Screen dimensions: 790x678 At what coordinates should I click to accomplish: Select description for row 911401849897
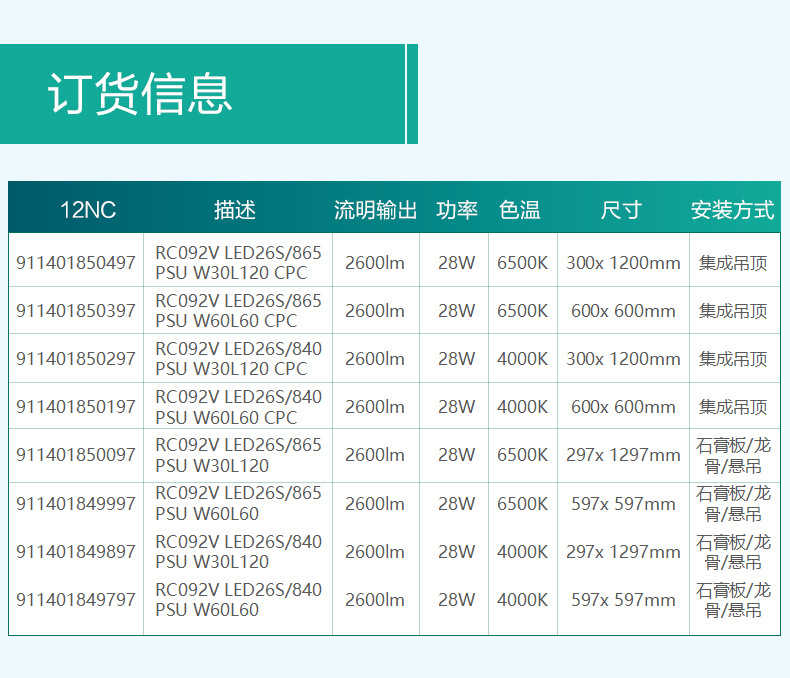click(238, 552)
